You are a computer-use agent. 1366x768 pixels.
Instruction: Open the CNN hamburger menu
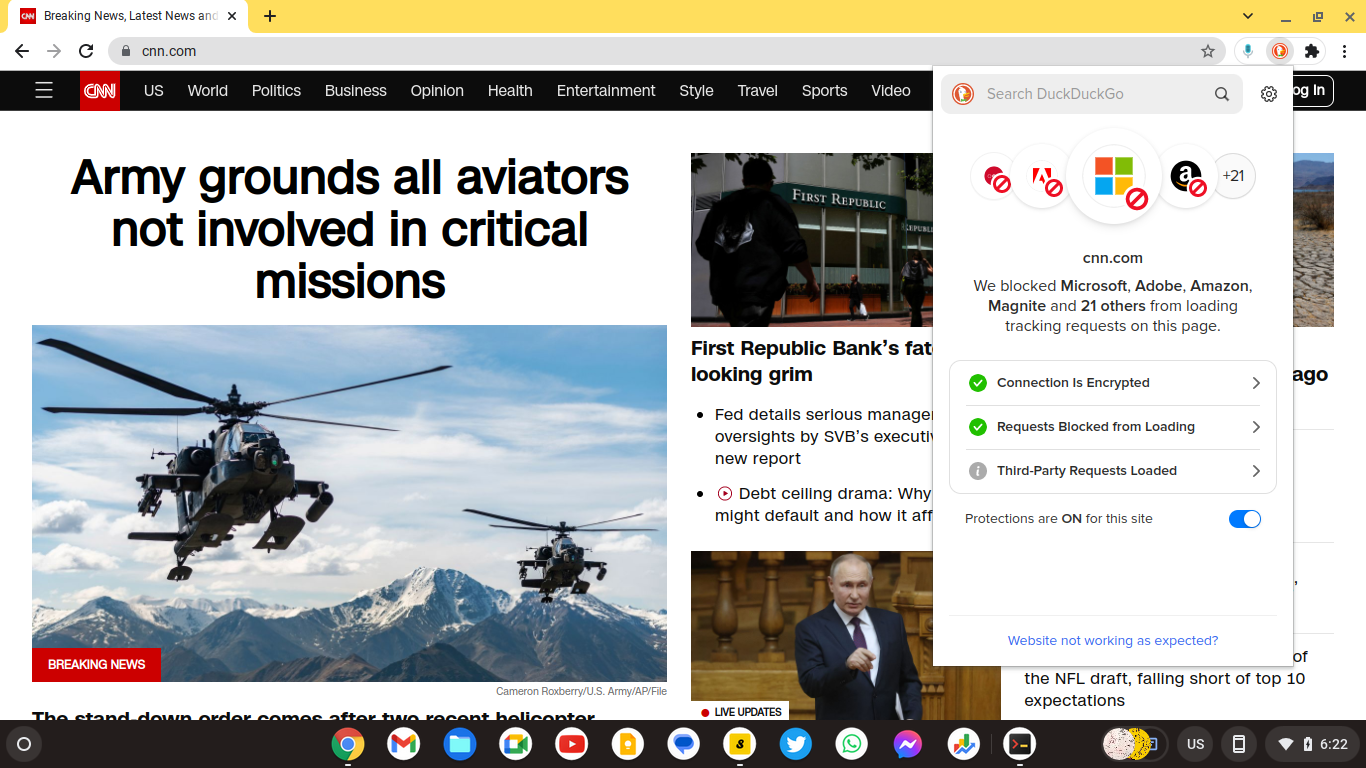(x=44, y=90)
